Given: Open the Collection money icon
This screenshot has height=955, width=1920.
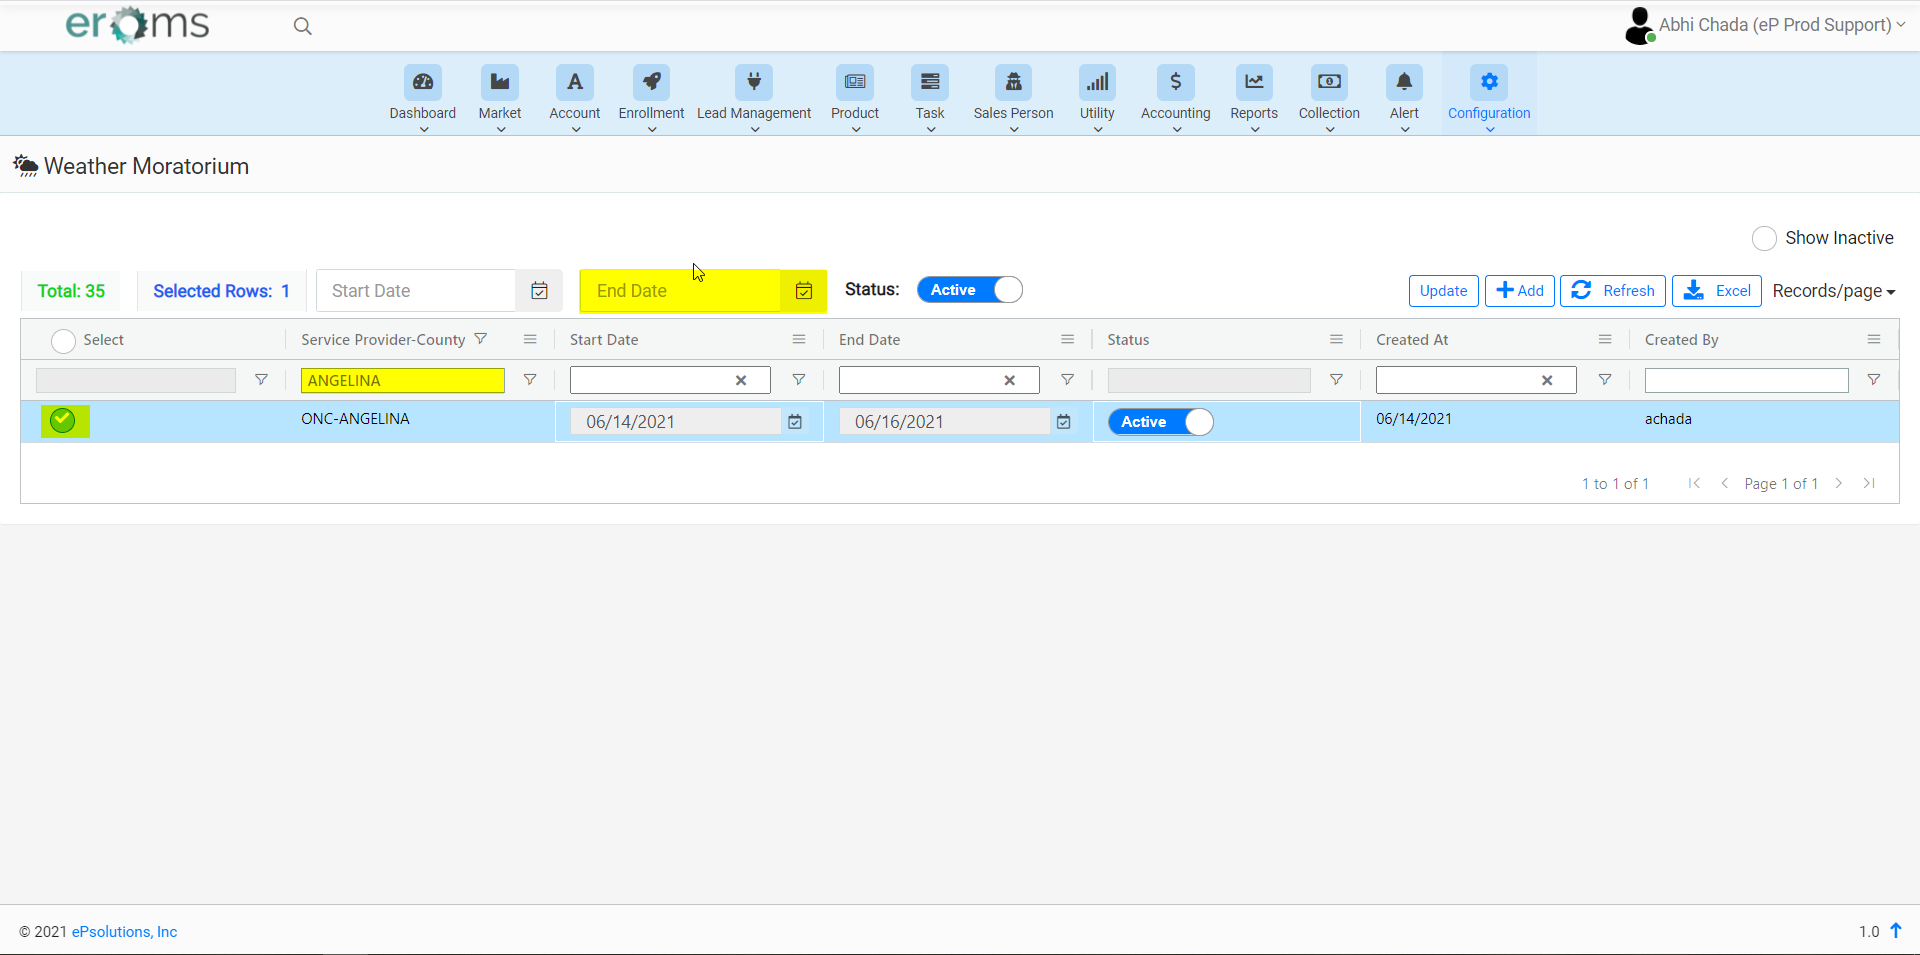Looking at the screenshot, I should pyautogui.click(x=1329, y=82).
